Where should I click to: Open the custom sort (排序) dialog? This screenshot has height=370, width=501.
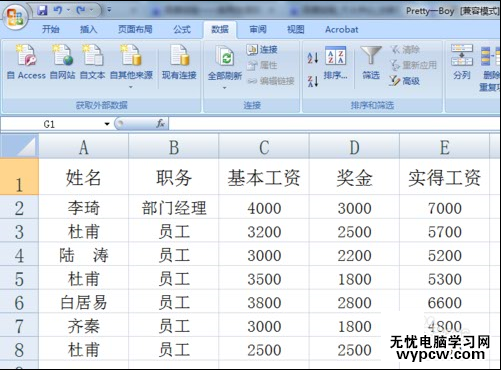[x=335, y=63]
